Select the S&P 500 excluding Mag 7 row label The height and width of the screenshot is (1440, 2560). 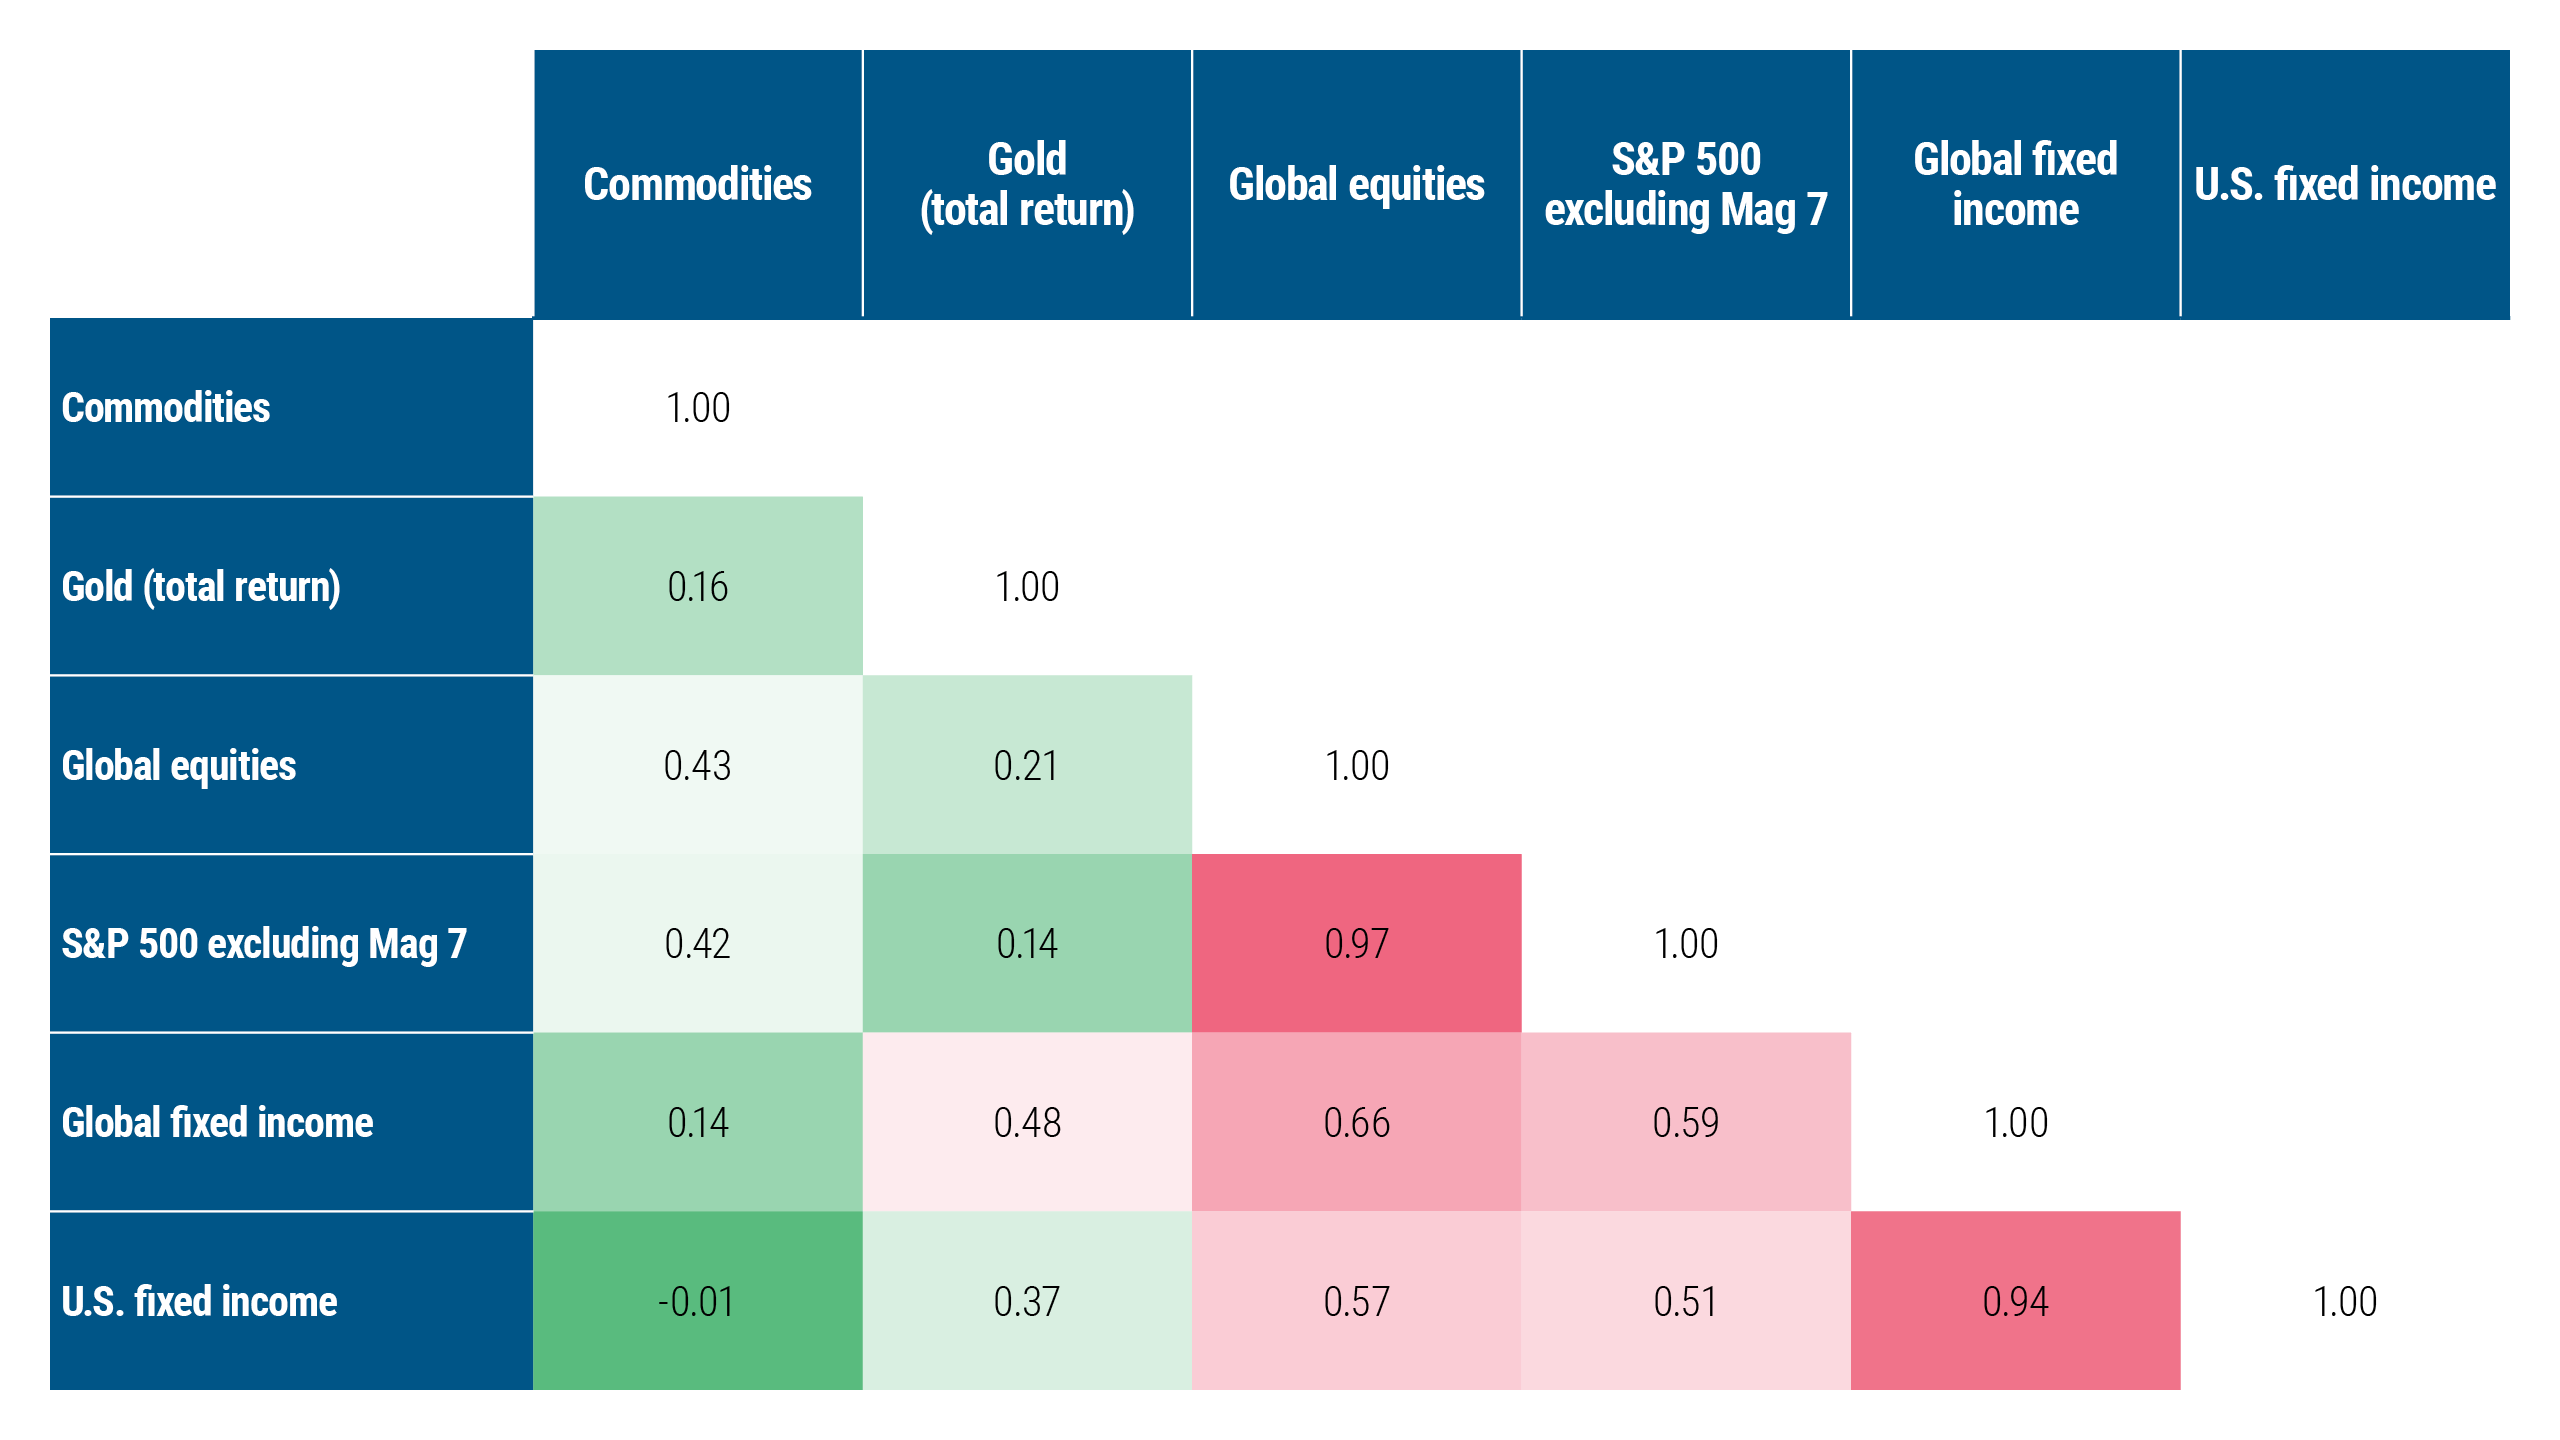click(x=264, y=944)
